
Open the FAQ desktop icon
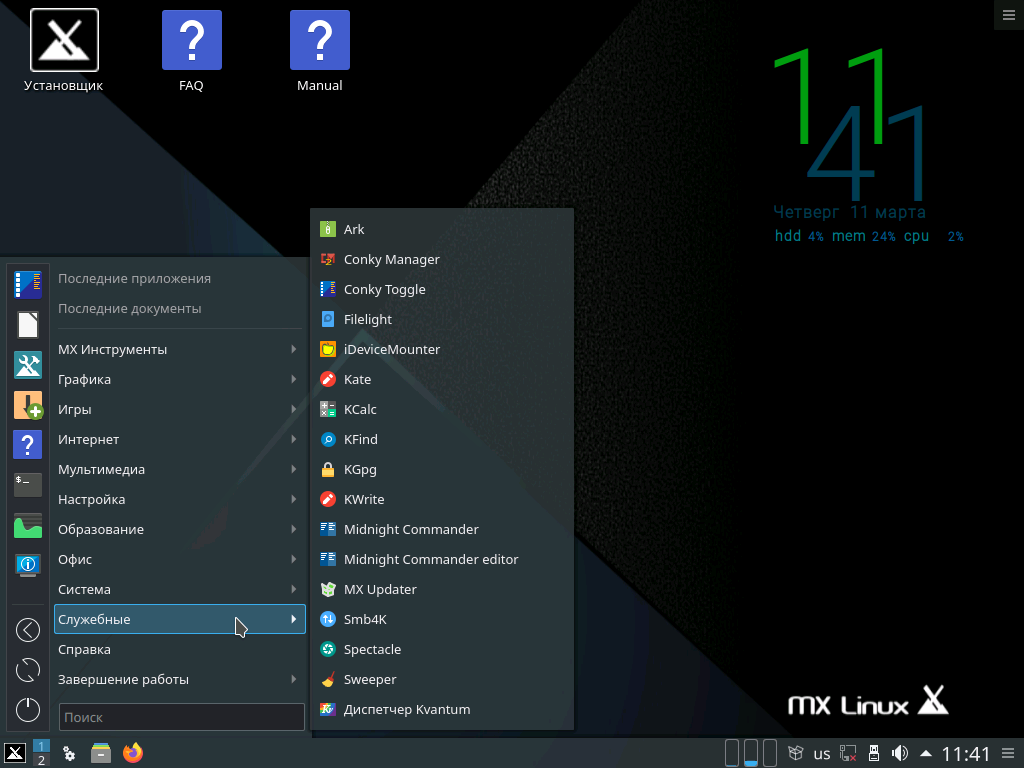point(191,51)
